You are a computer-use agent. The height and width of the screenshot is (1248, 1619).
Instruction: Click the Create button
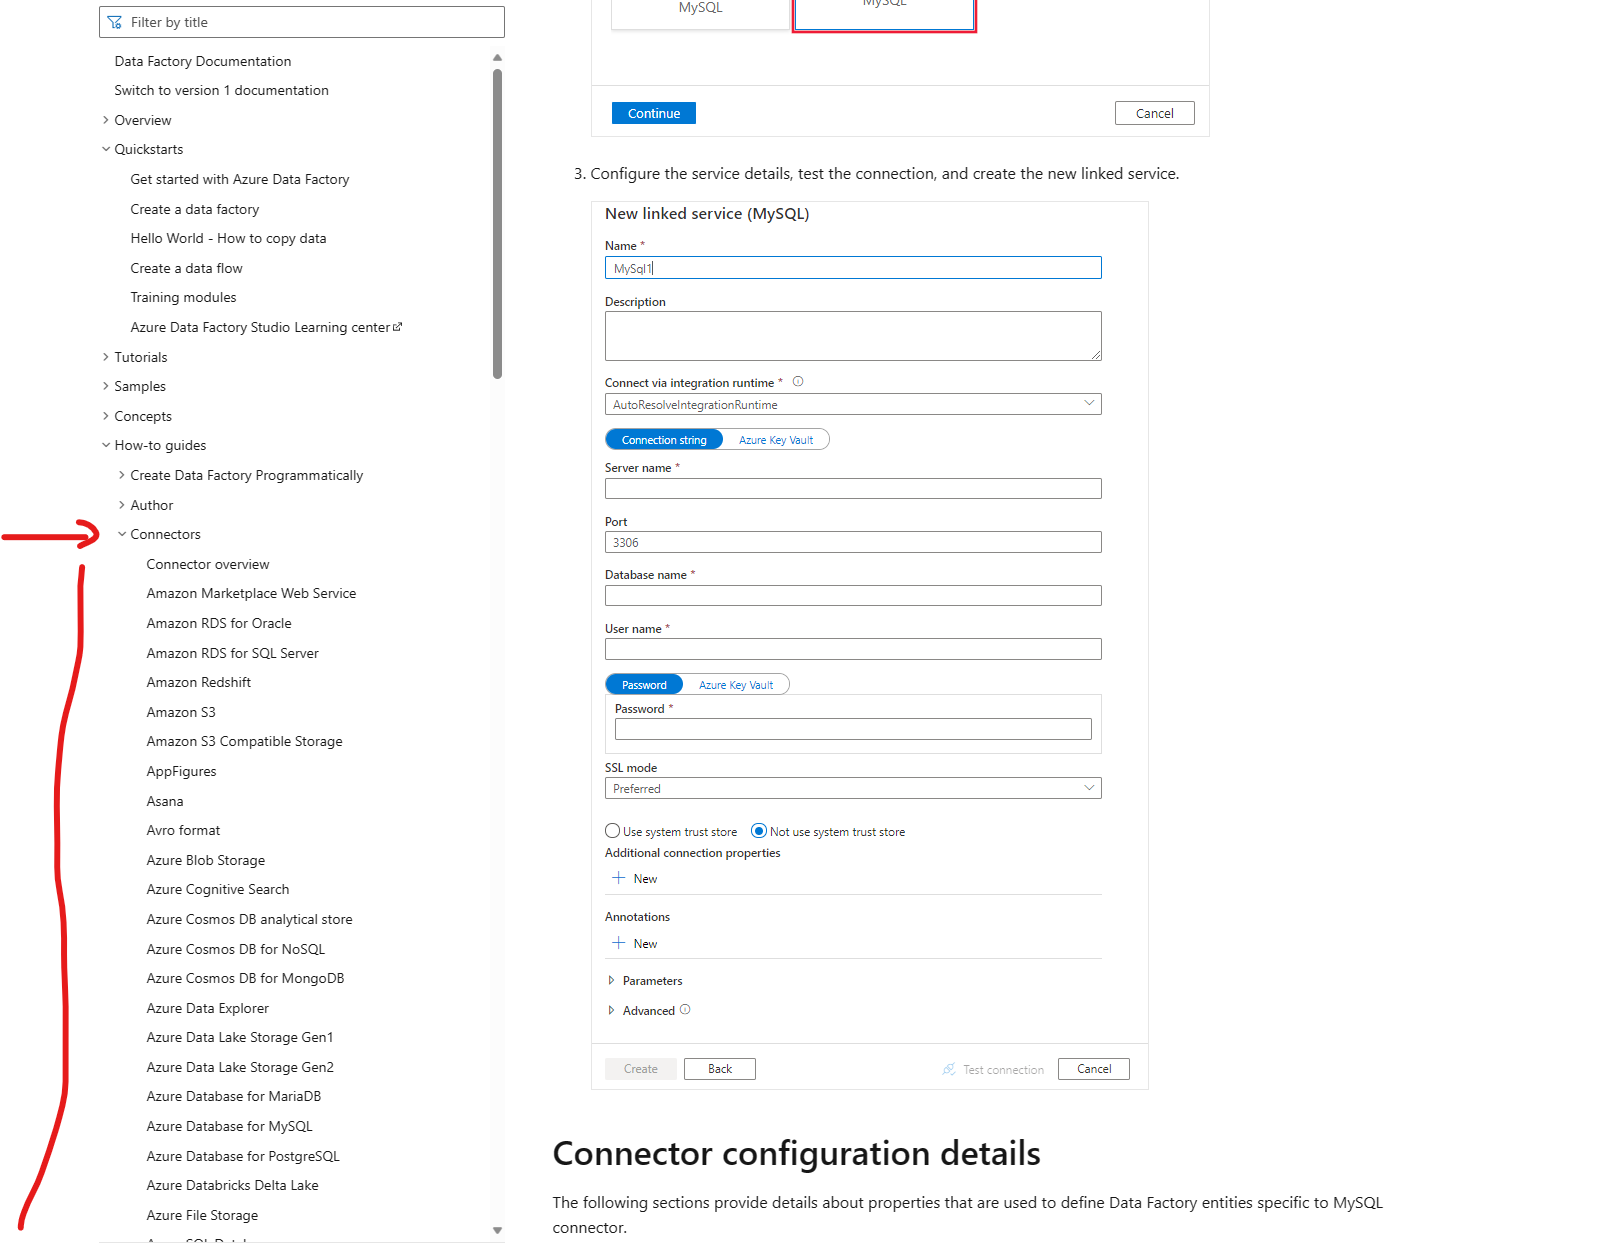[641, 1069]
